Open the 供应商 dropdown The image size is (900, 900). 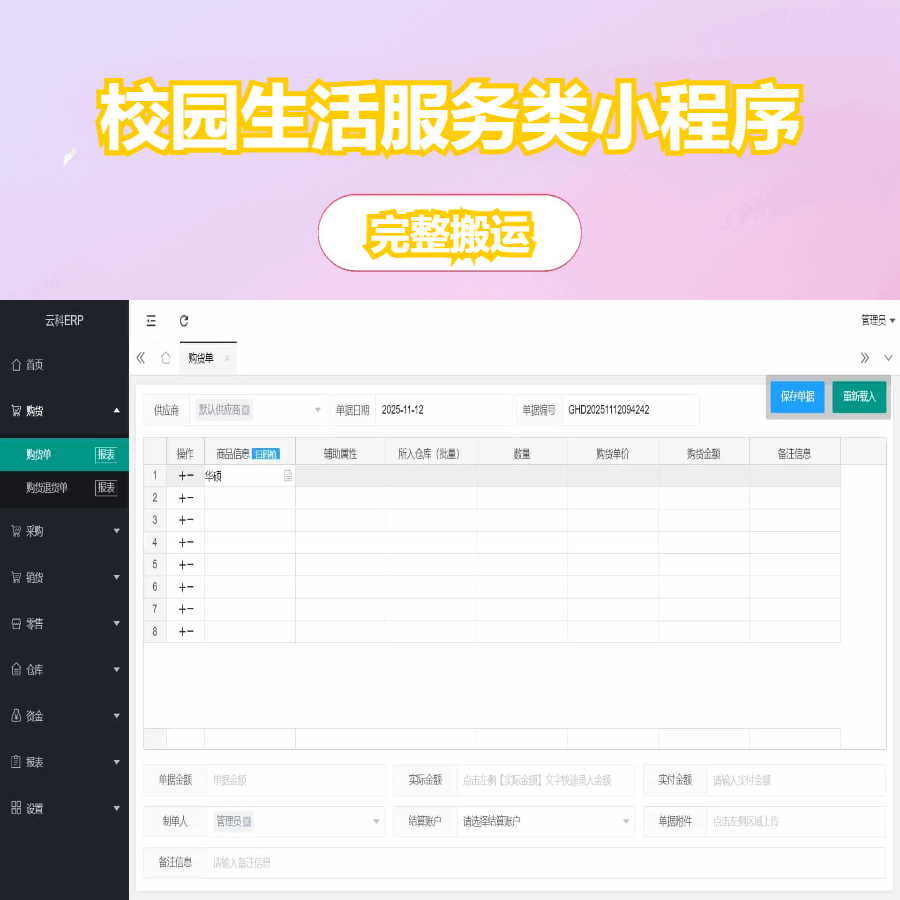click(318, 410)
